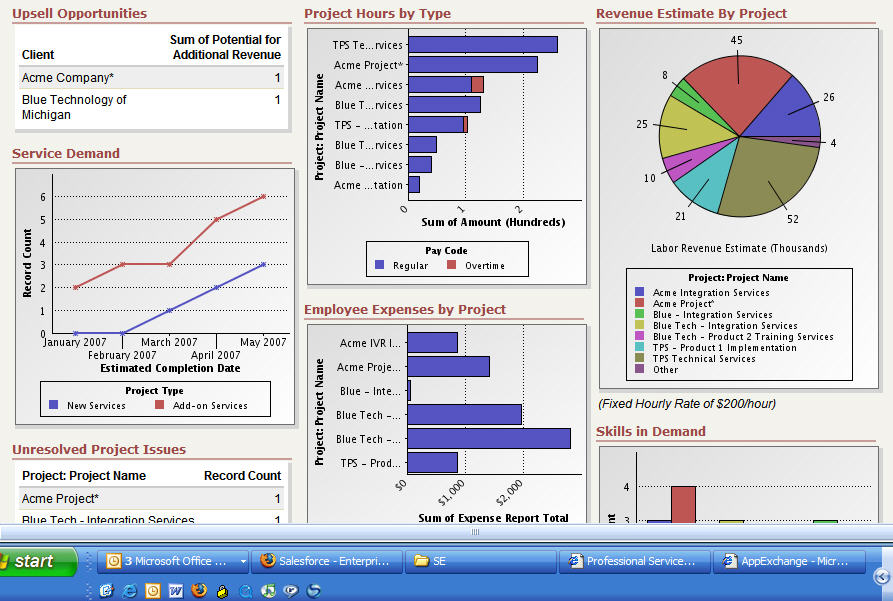Click the Quick Launch icon left of Internet Explorer
The width and height of the screenshot is (893, 601).
pyautogui.click(x=106, y=591)
